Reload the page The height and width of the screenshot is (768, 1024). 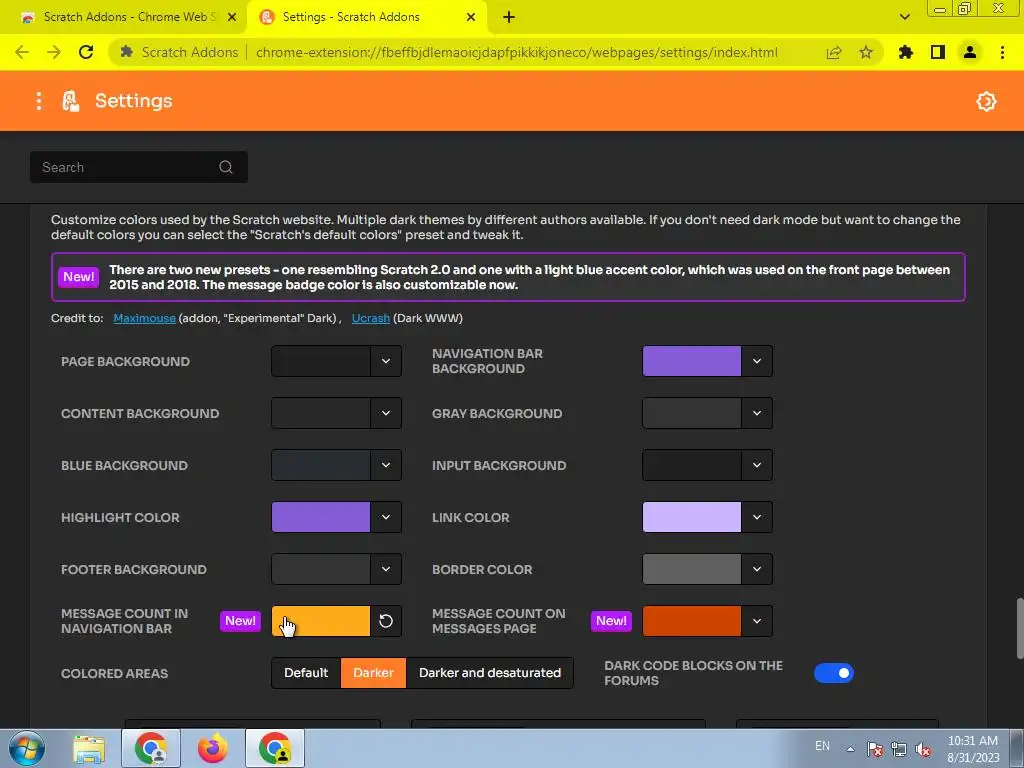tap(86, 52)
